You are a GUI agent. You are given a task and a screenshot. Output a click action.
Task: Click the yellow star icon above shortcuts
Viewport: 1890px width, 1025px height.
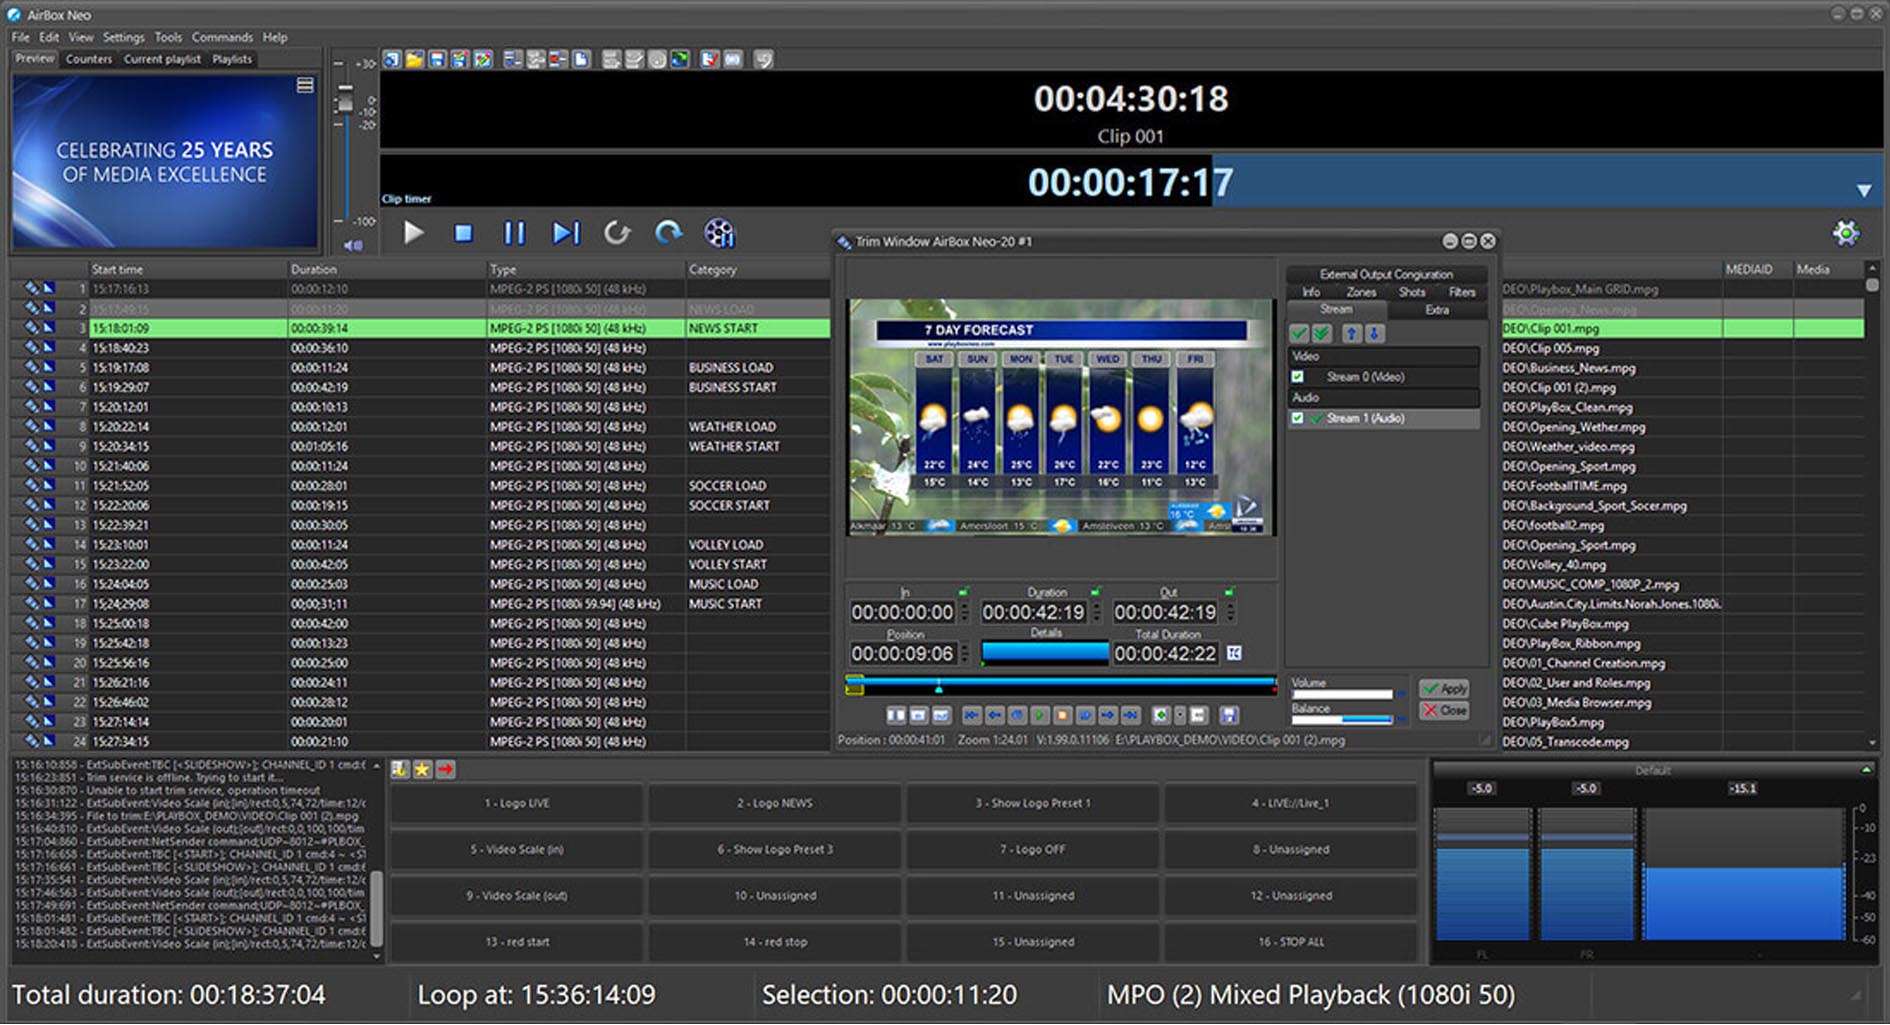(x=422, y=769)
